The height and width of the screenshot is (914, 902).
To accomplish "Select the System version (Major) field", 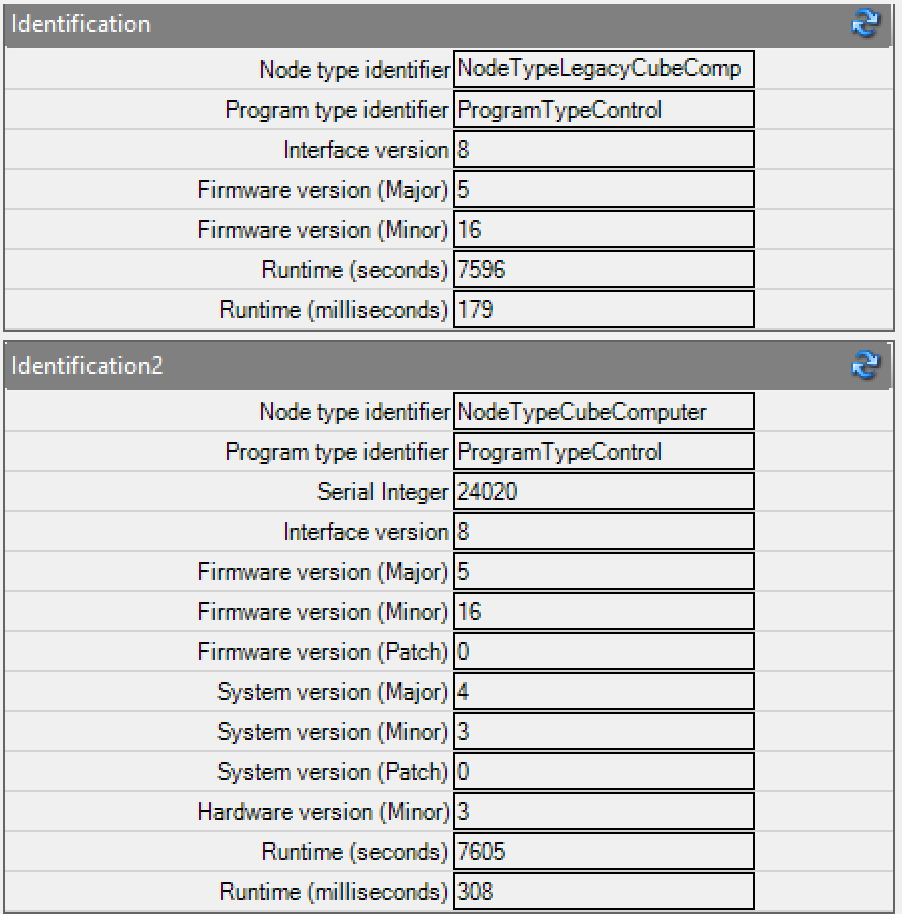I will 603,692.
